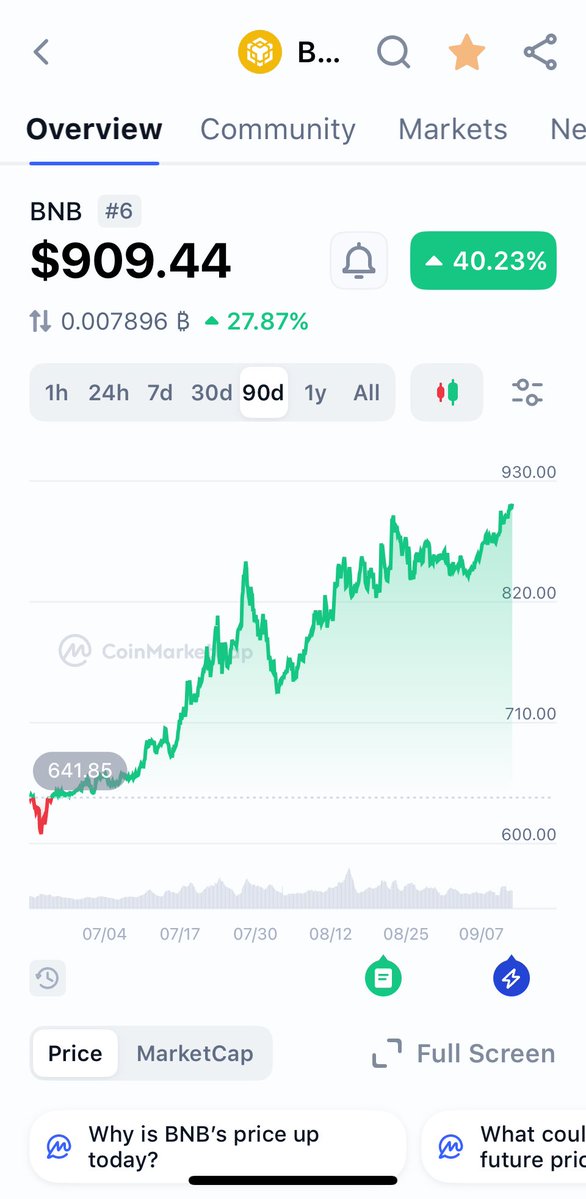
Task: Open search with magnifier icon
Action: pyautogui.click(x=394, y=52)
